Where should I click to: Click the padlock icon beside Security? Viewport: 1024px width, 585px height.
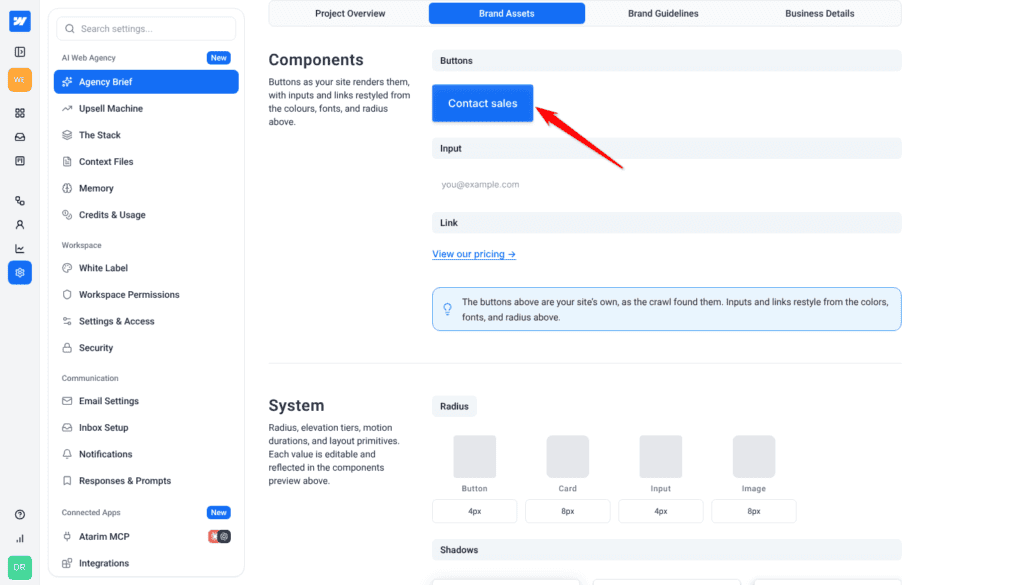67,348
